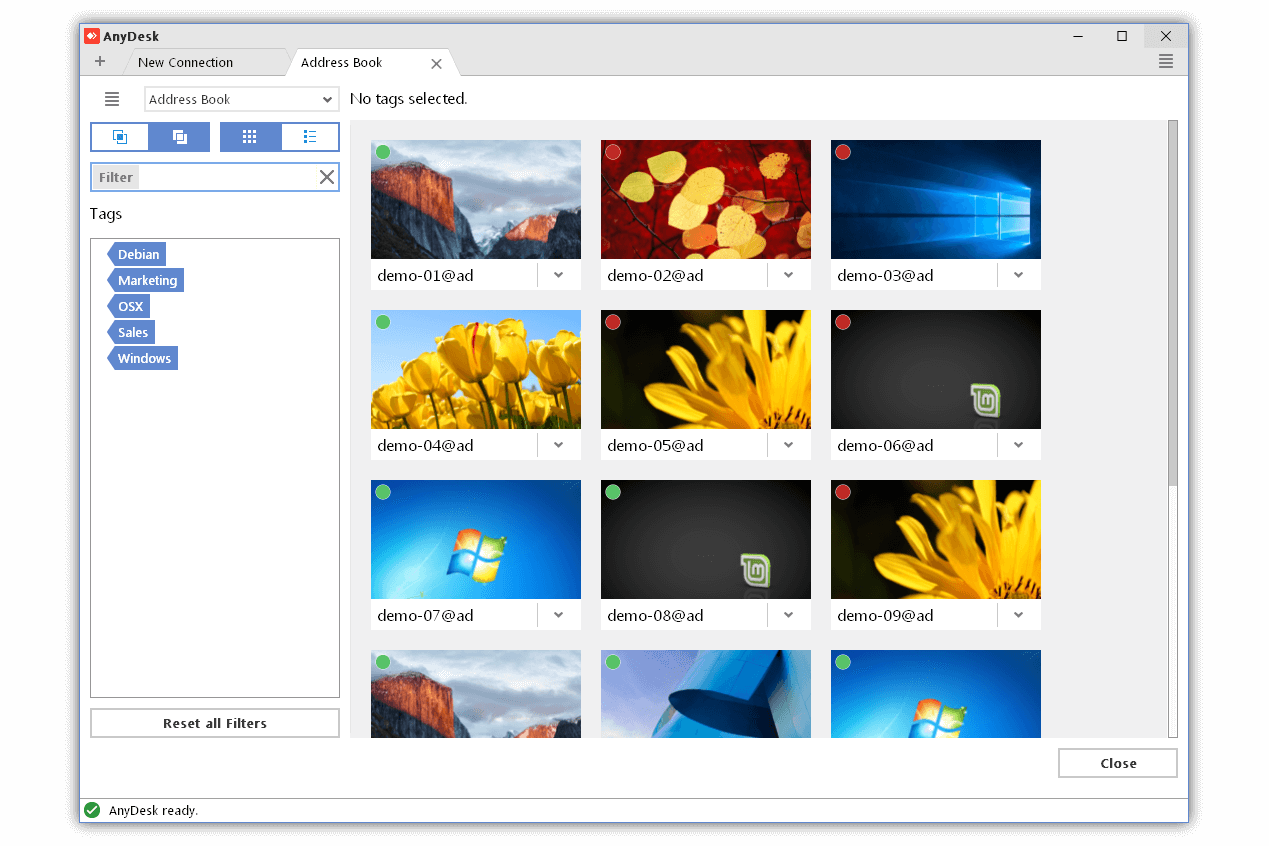Open the demo-09@ad yellow flower thumbnail
Viewport: 1269px width, 846px height.
point(936,540)
